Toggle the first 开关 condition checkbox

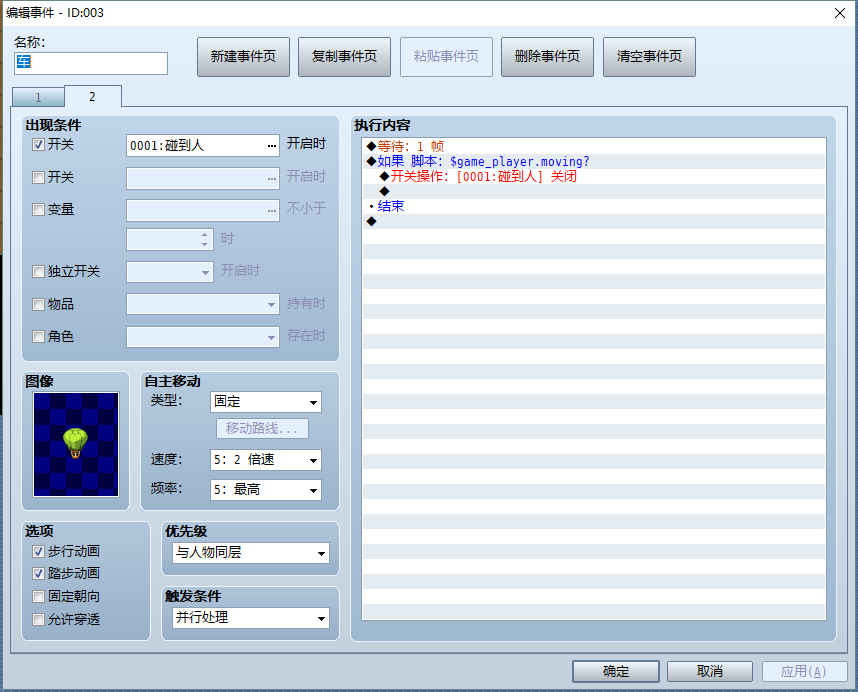click(x=38, y=145)
